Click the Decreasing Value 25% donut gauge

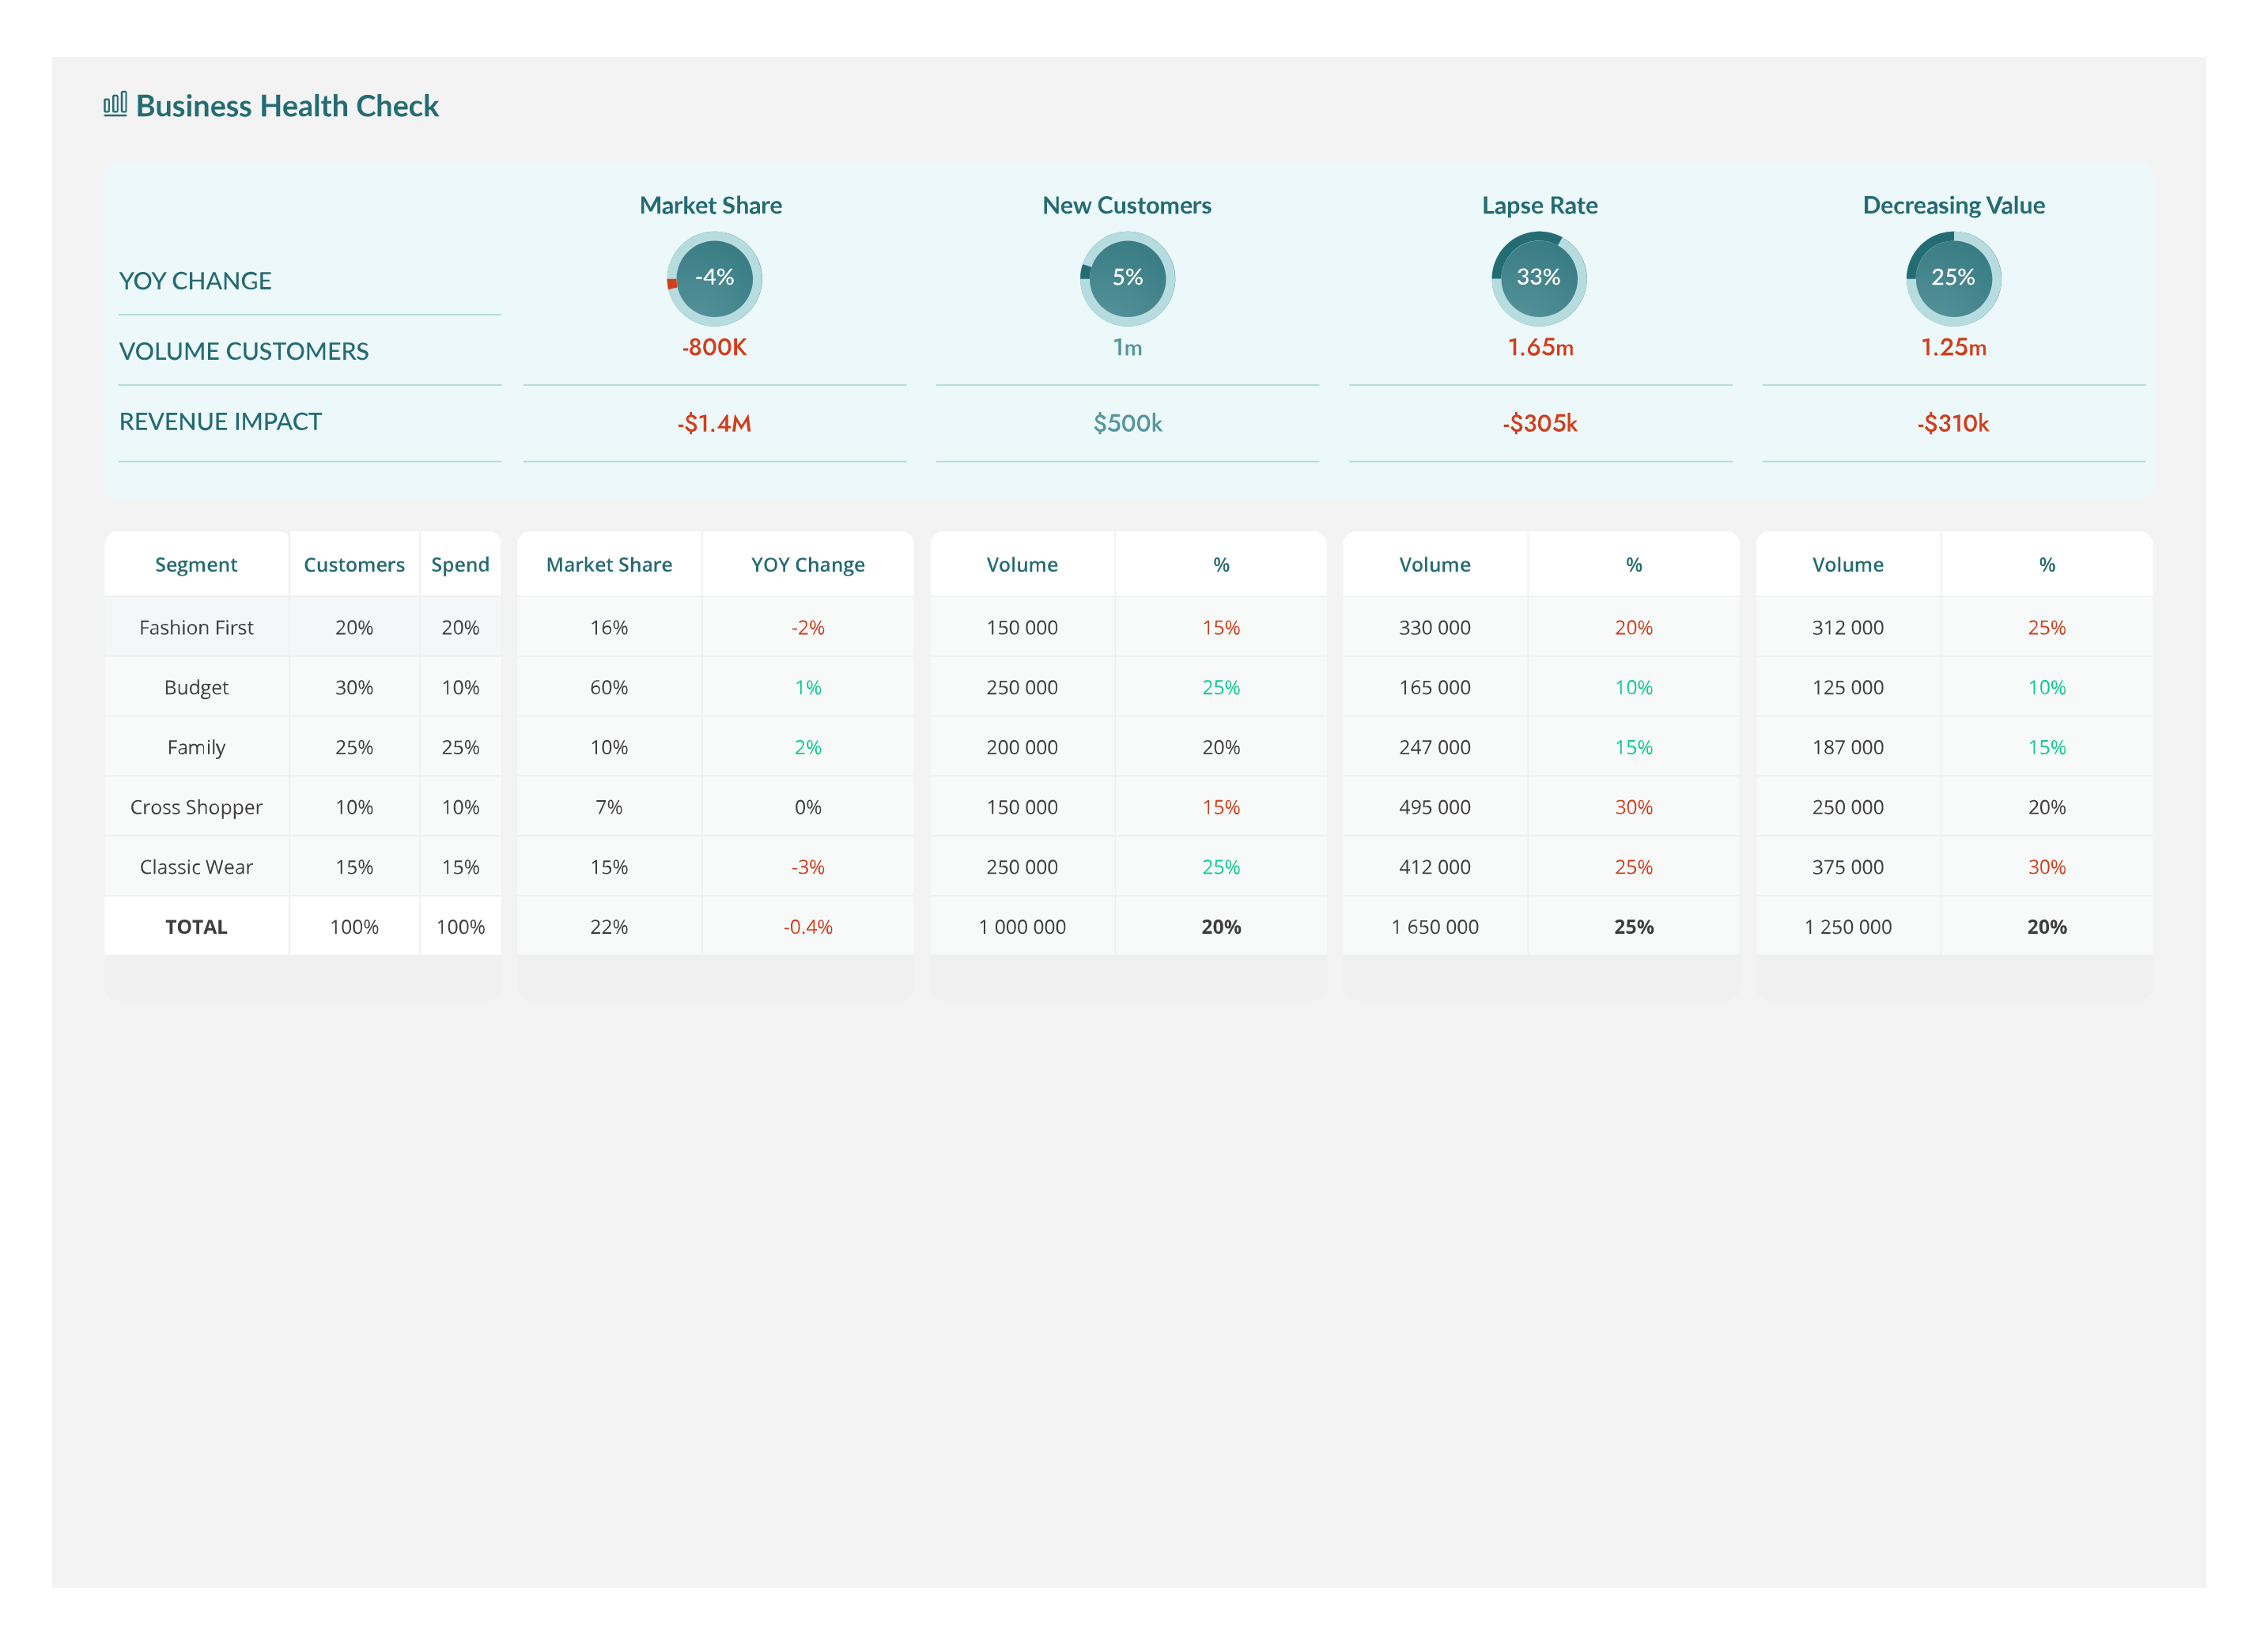[1953, 278]
